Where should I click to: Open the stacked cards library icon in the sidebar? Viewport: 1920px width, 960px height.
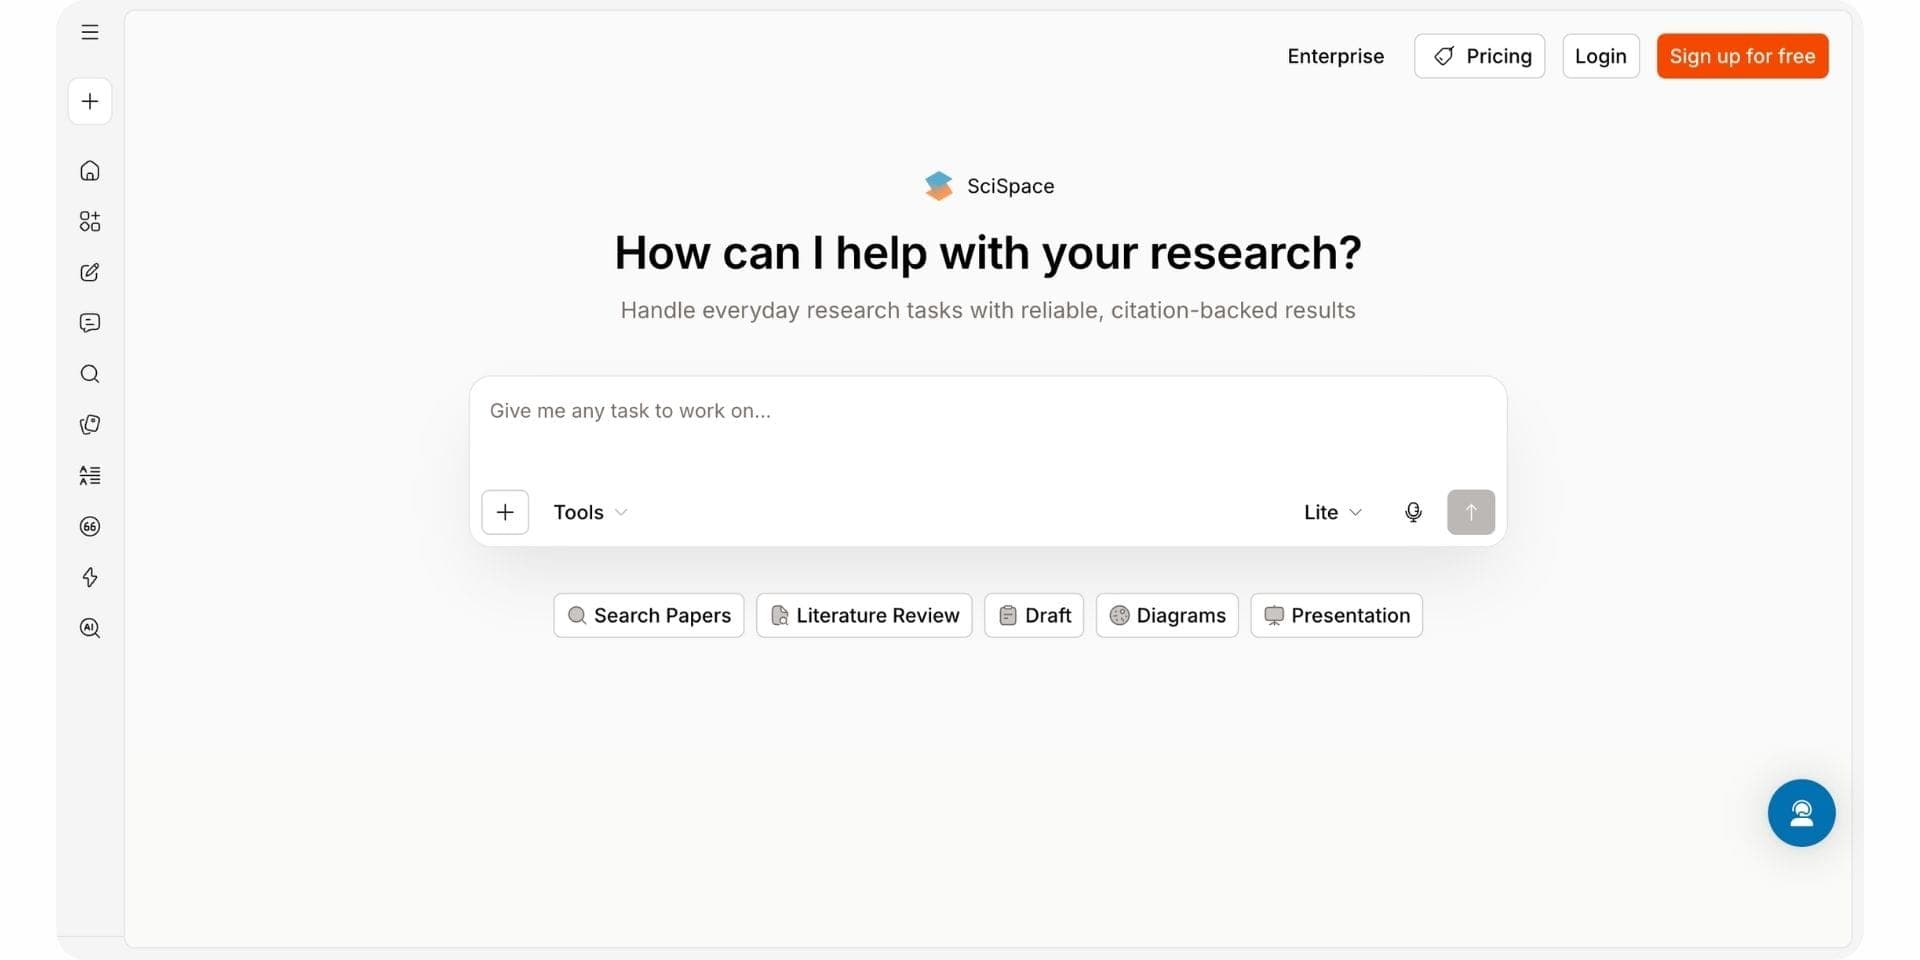click(90, 425)
